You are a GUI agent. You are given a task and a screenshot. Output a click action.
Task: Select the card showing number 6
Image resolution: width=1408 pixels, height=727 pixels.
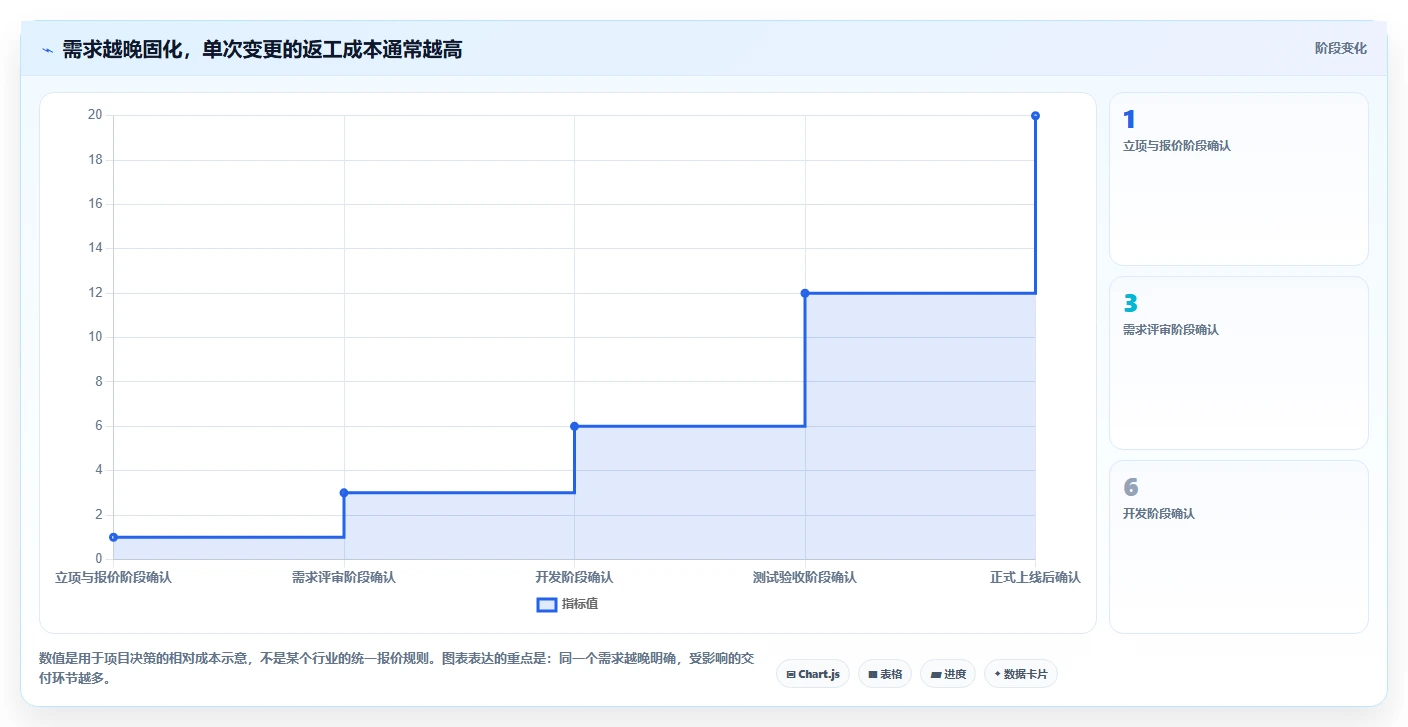pos(1238,547)
